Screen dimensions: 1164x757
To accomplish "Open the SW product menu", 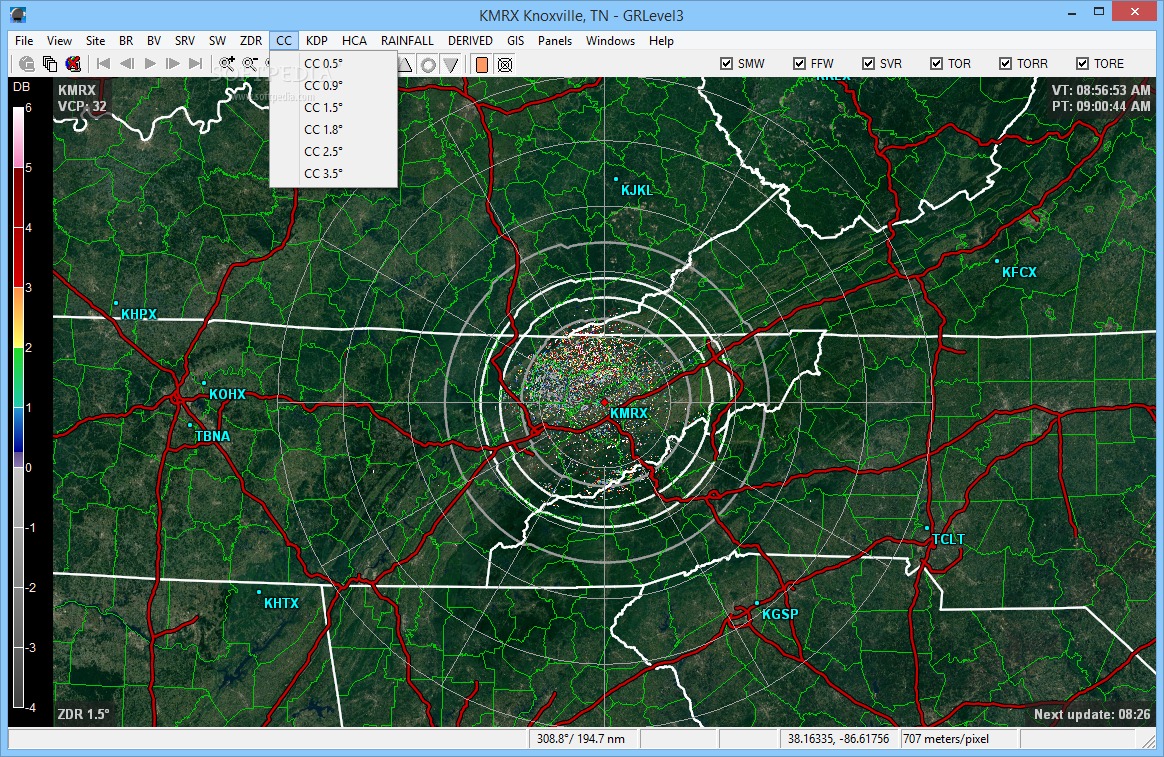I will (x=218, y=41).
